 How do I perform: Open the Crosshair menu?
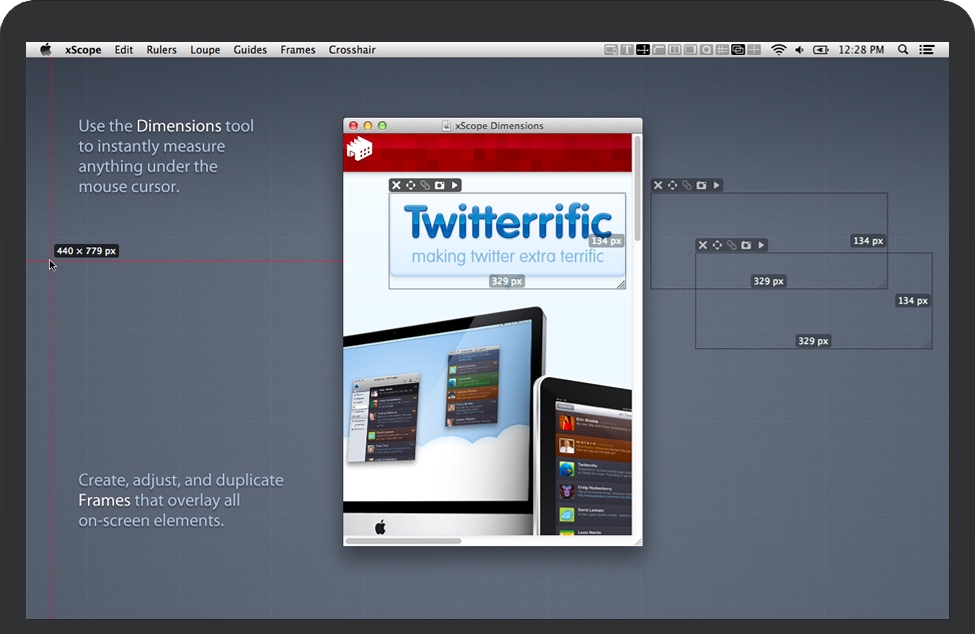352,50
